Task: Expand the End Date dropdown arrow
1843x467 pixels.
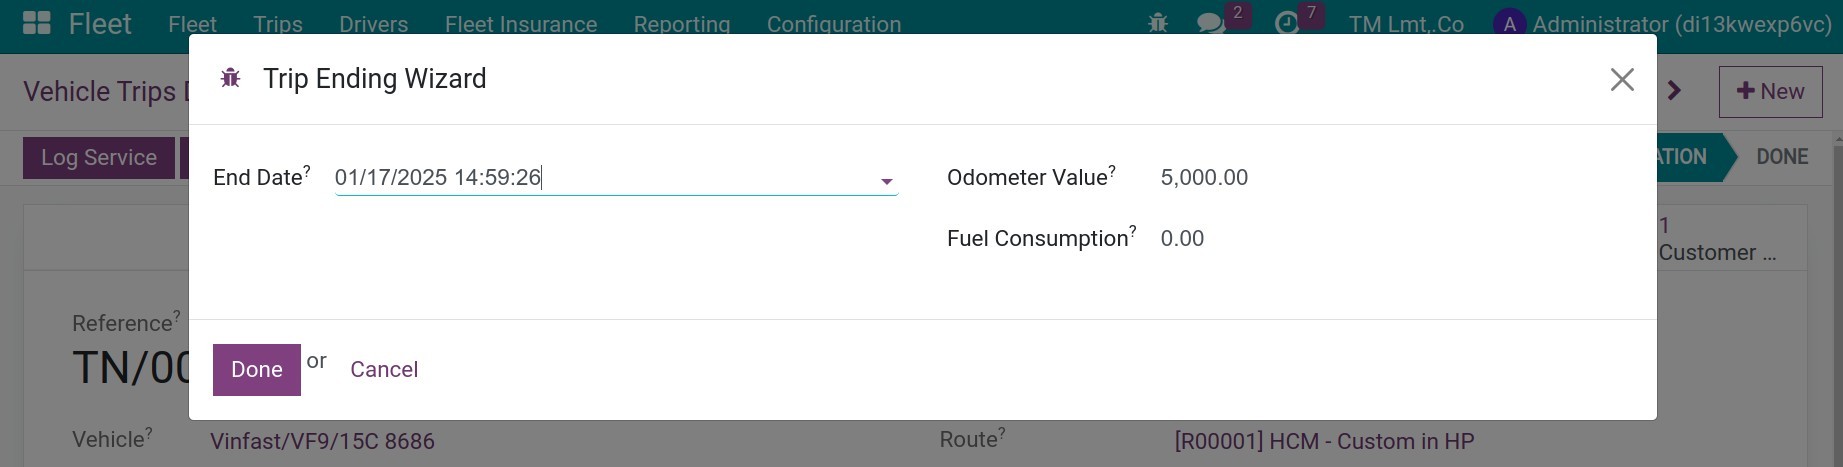Action: click(886, 181)
